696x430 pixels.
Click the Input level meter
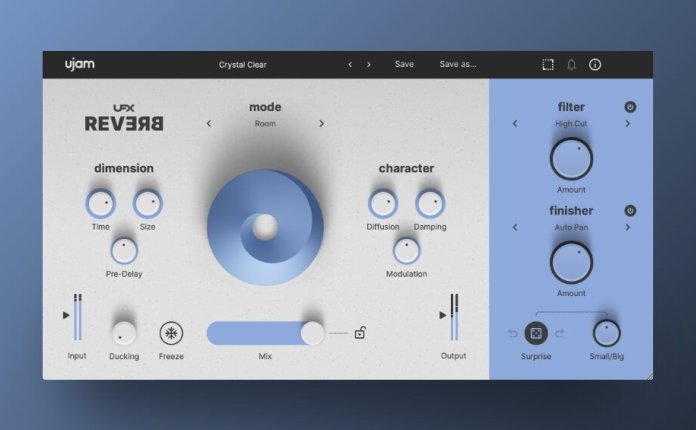pos(78,317)
